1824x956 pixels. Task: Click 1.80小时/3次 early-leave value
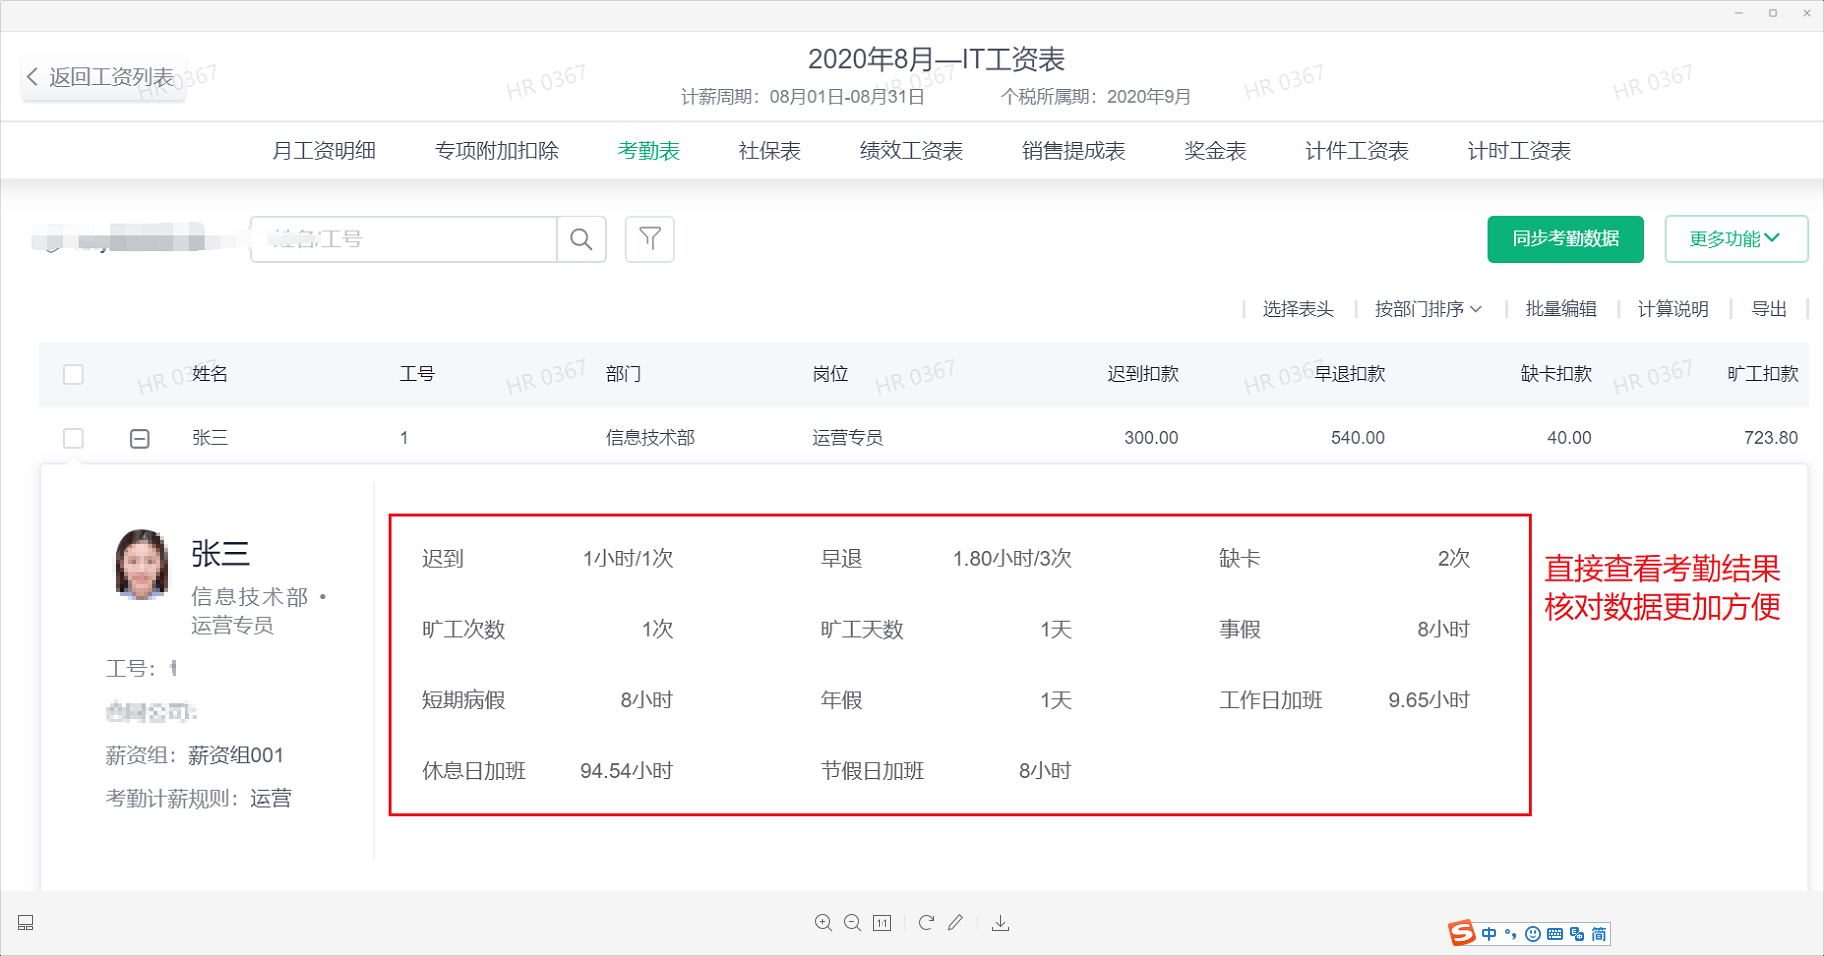click(1012, 558)
